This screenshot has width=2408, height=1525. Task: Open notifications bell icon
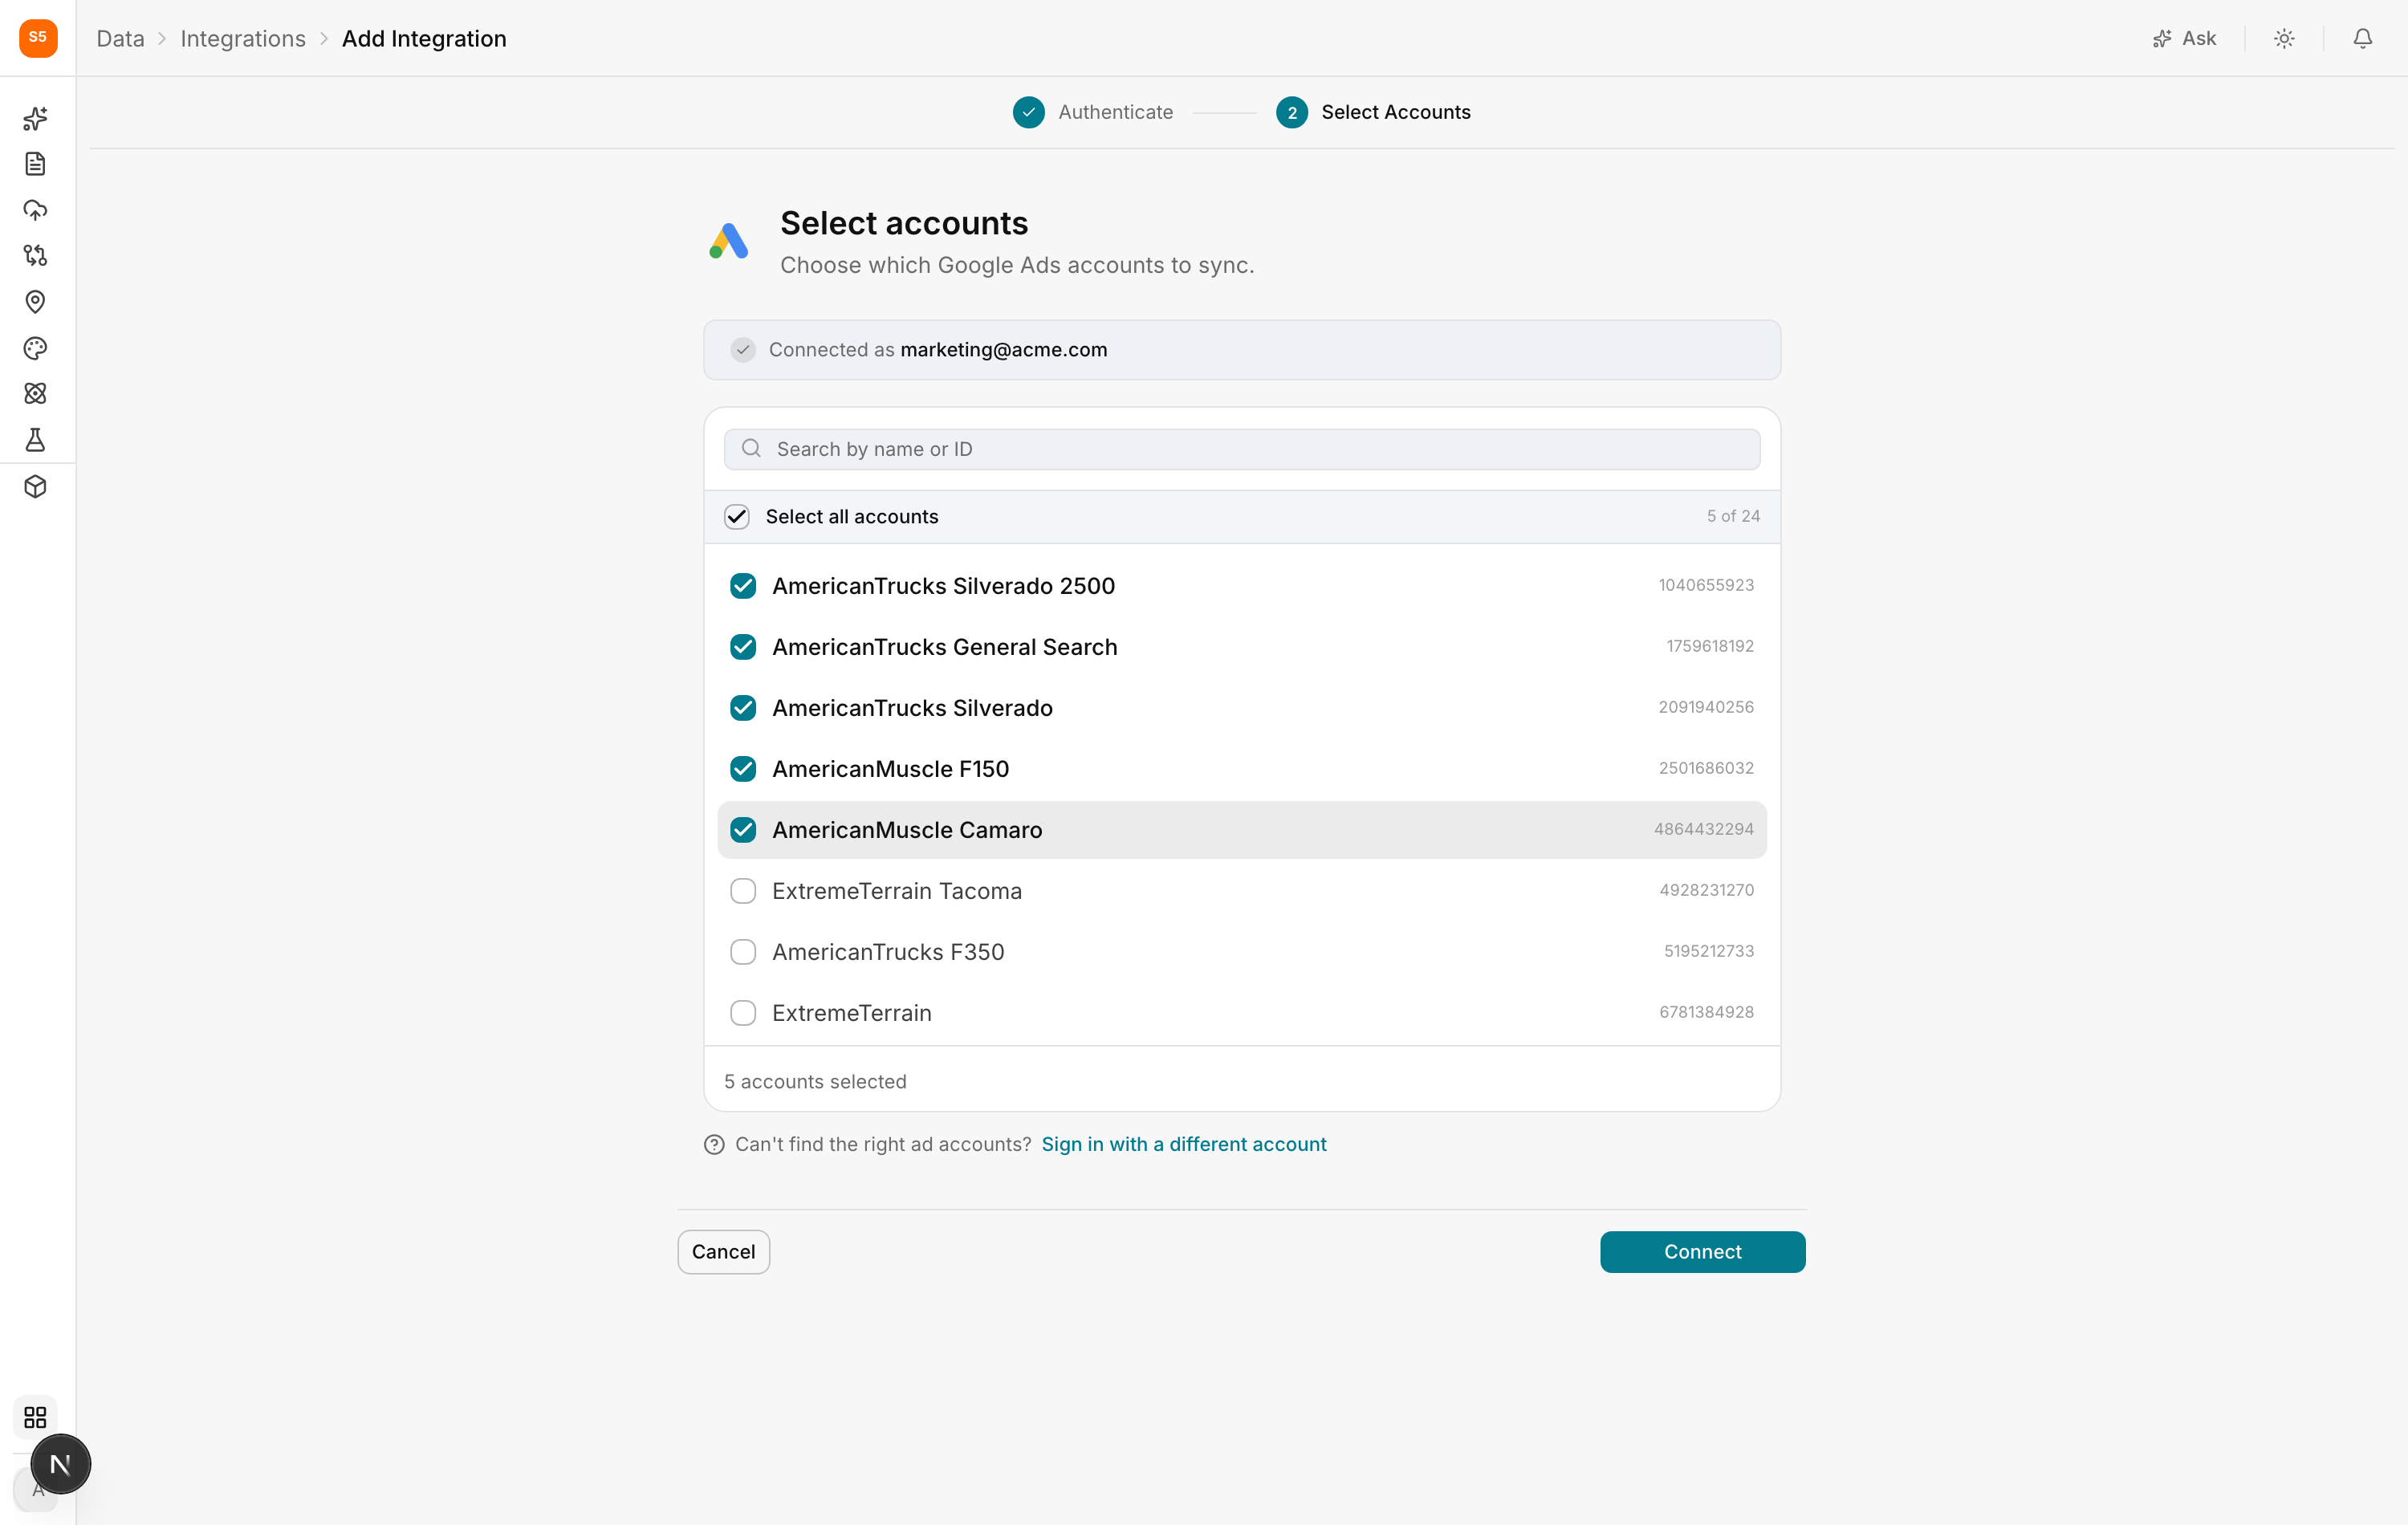tap(2362, 38)
